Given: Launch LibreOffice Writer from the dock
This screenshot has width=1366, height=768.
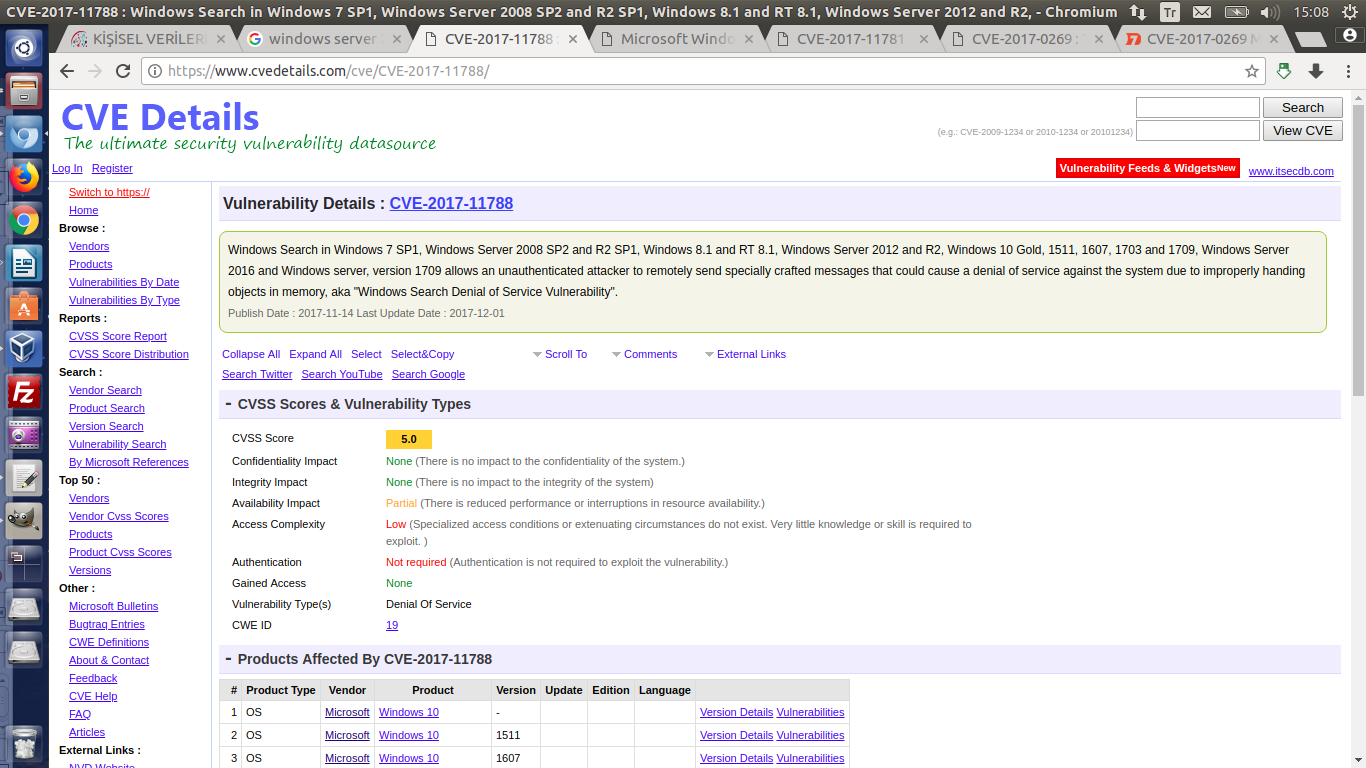Looking at the screenshot, I should [24, 264].
